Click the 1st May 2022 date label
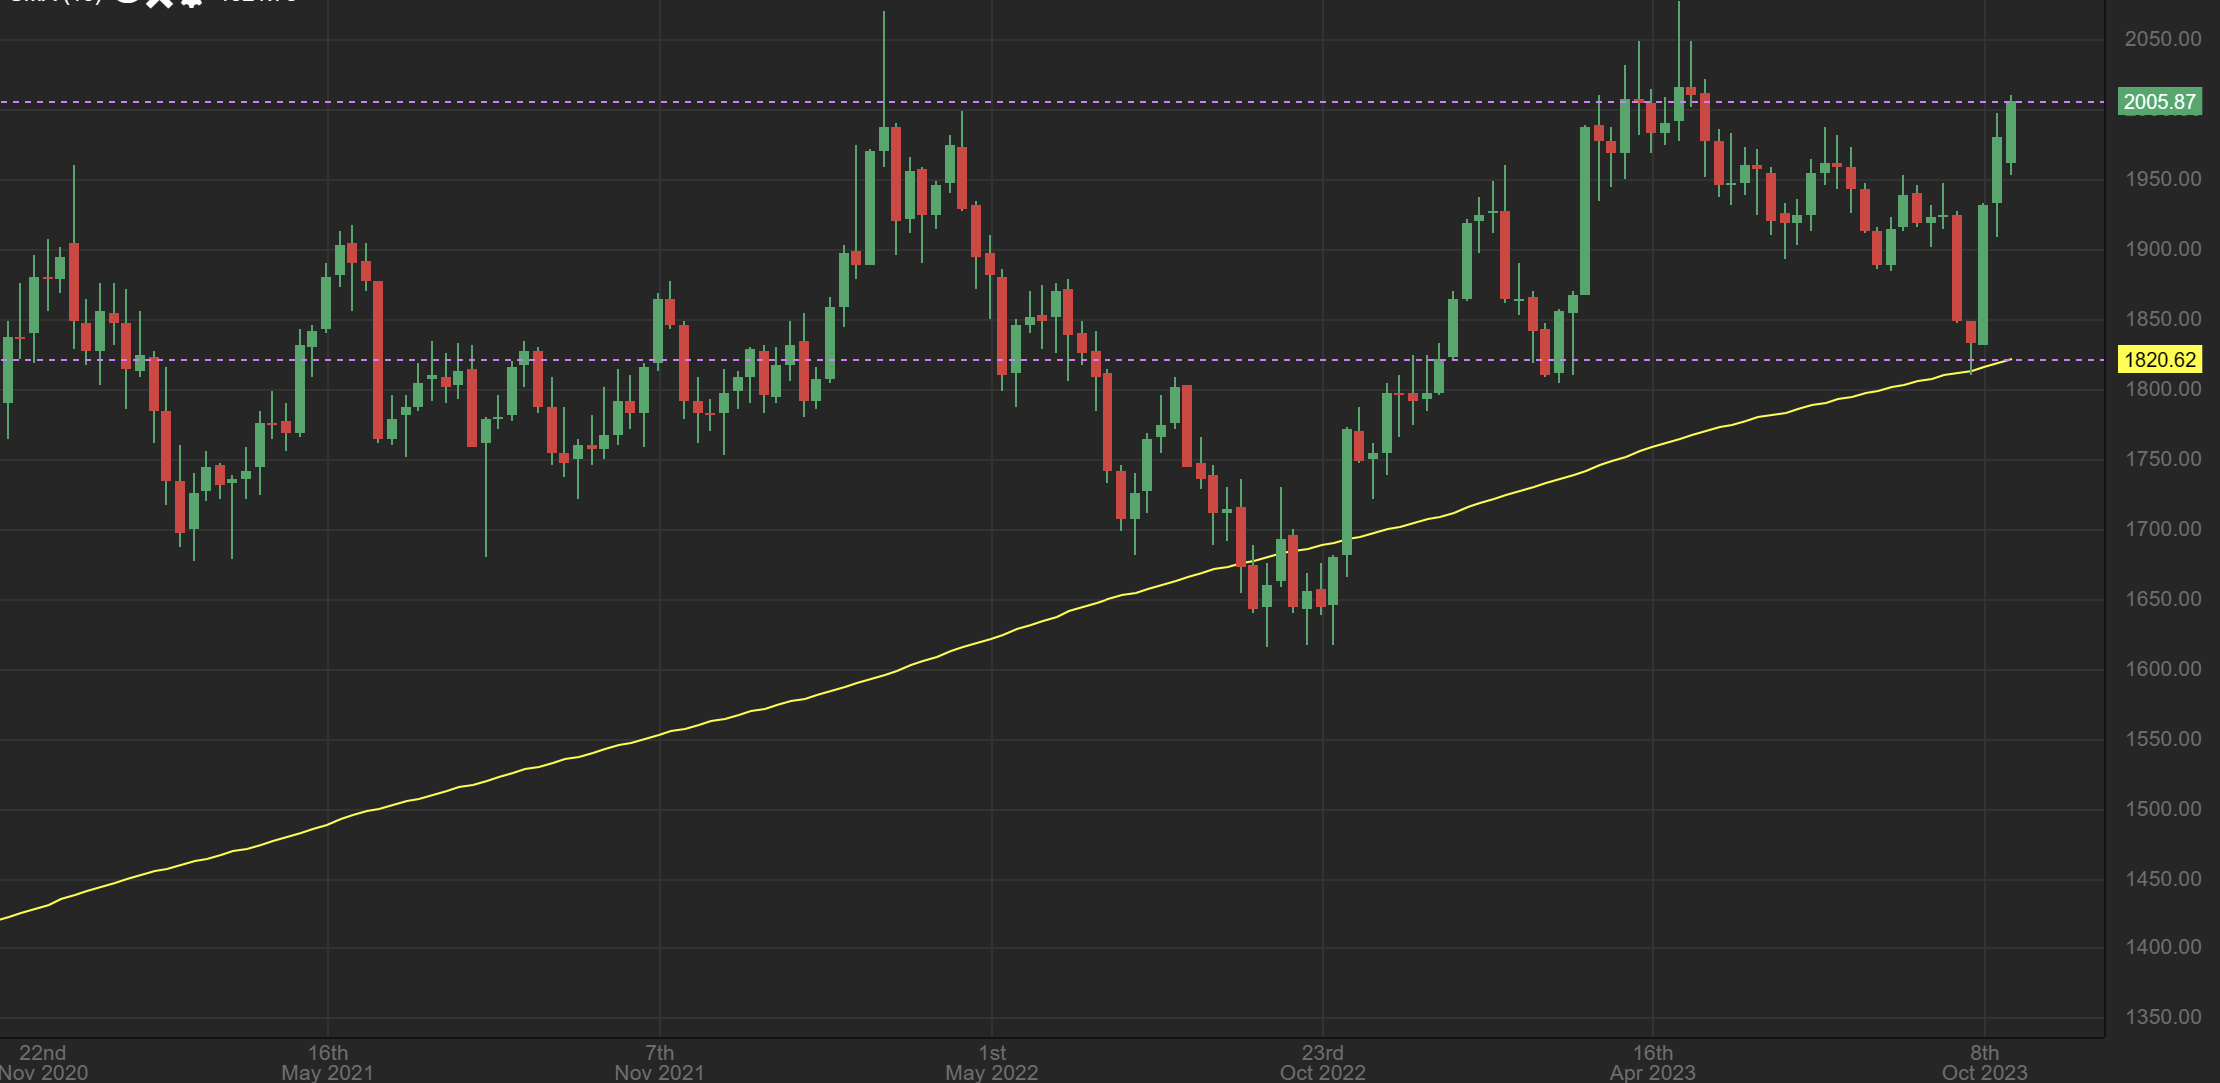 point(992,1062)
